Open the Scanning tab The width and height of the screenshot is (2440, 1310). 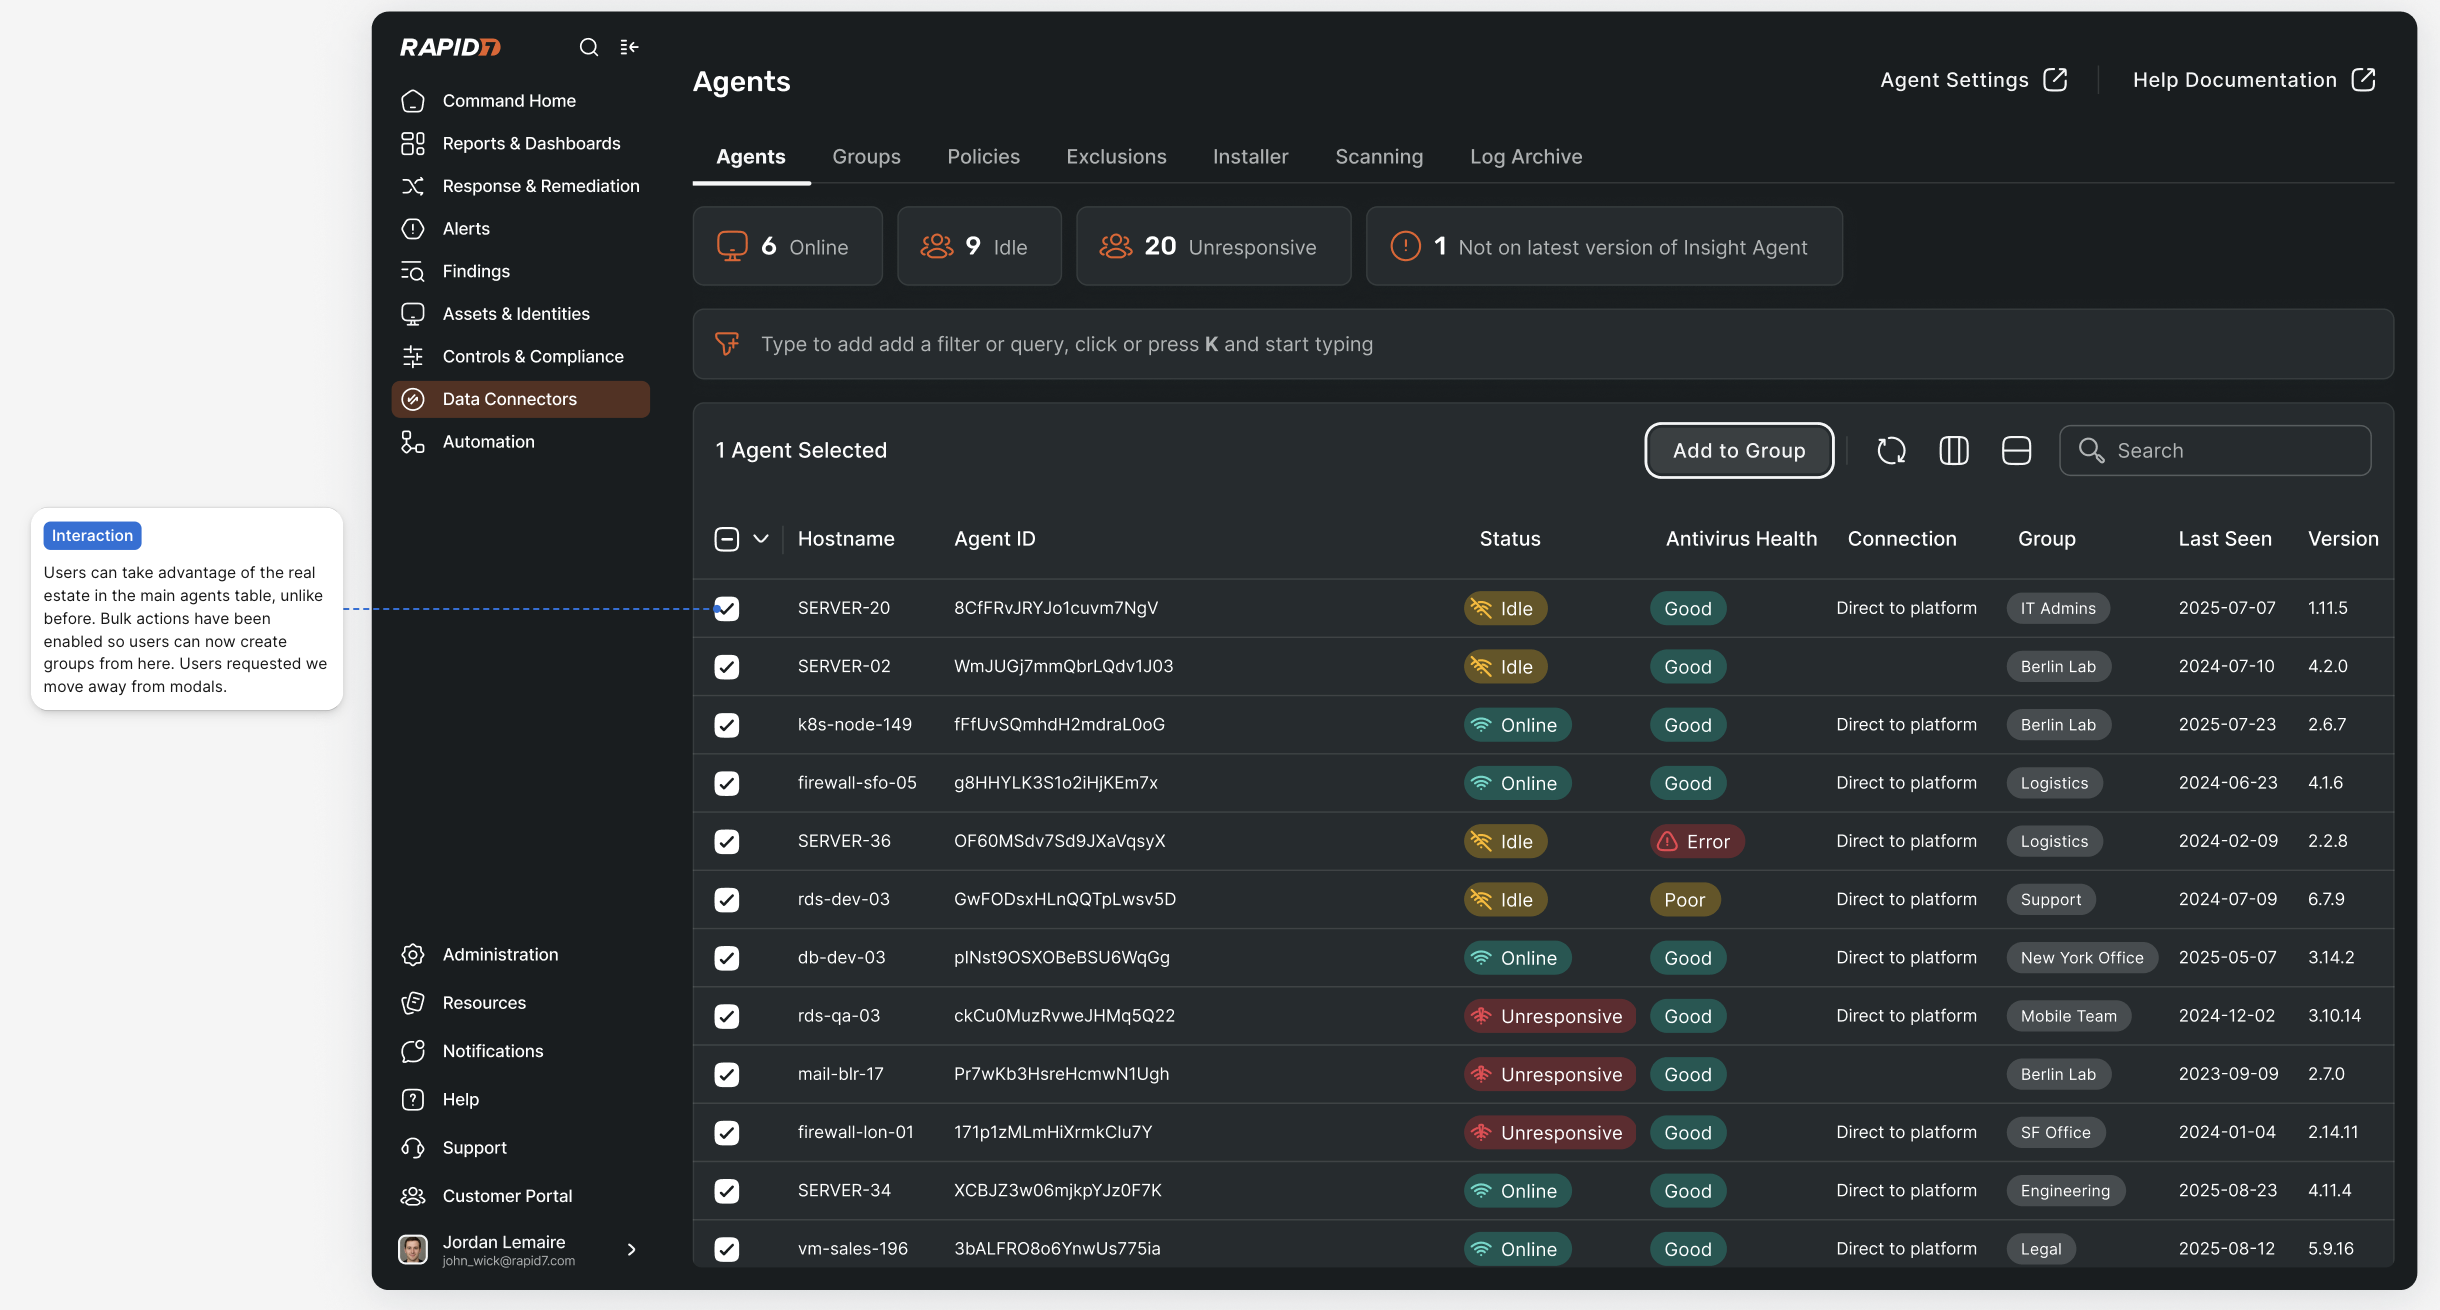1379,157
